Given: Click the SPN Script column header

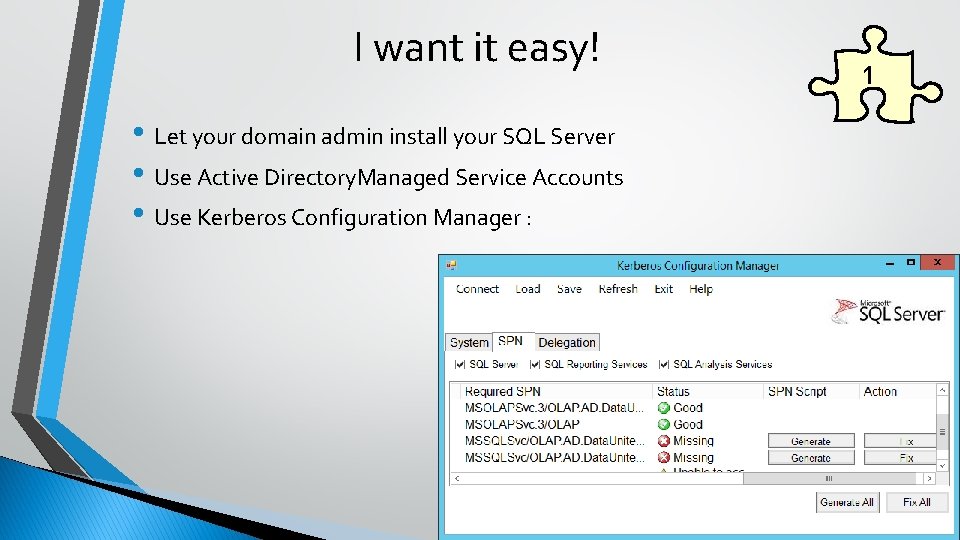Looking at the screenshot, I should (x=811, y=391).
